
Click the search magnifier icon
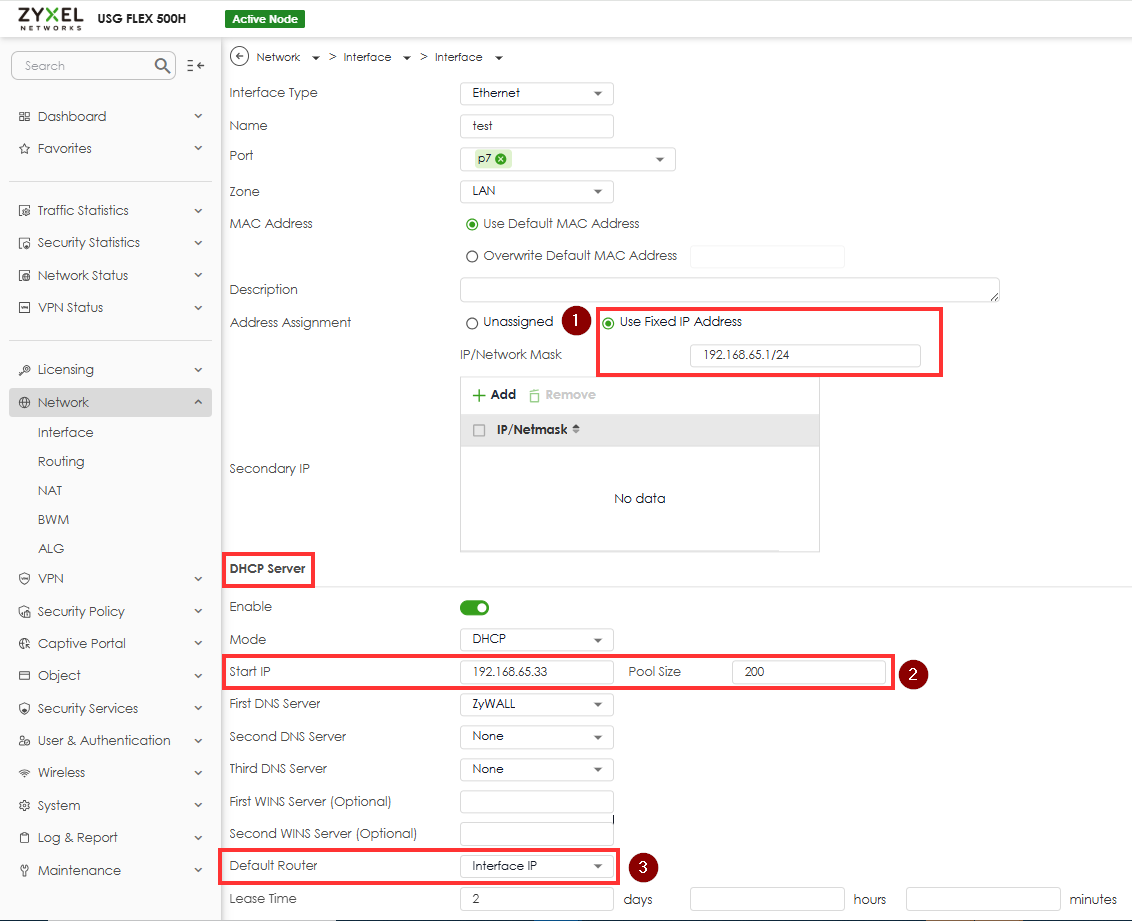(163, 66)
